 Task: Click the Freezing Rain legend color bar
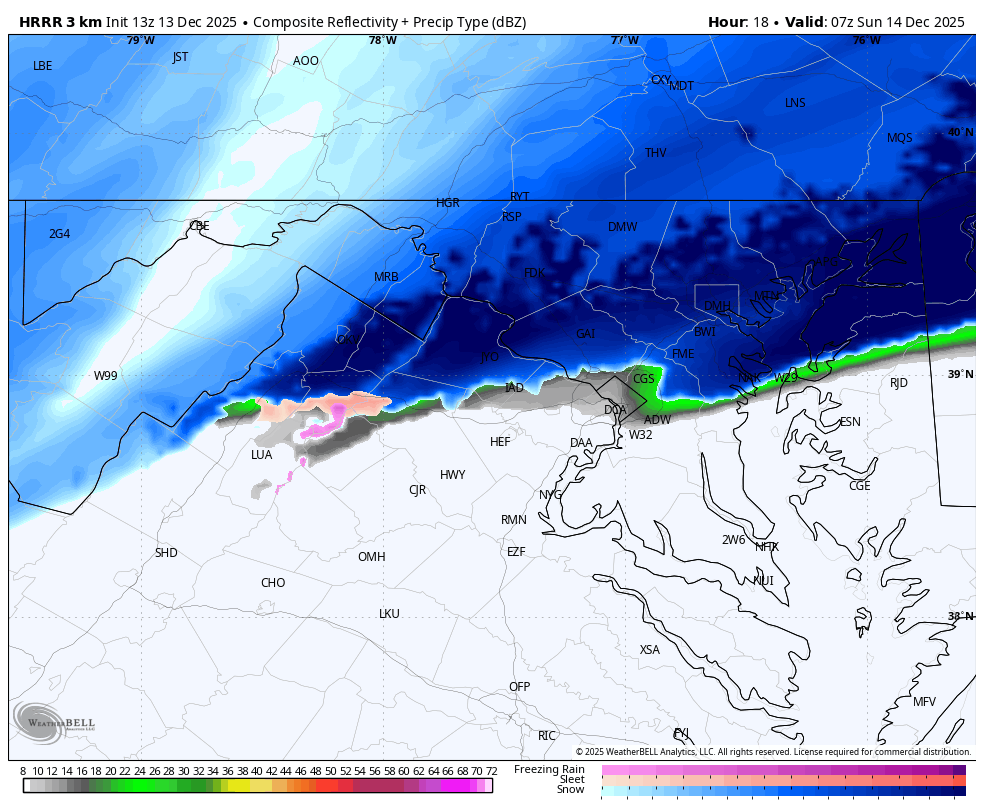(x=783, y=769)
